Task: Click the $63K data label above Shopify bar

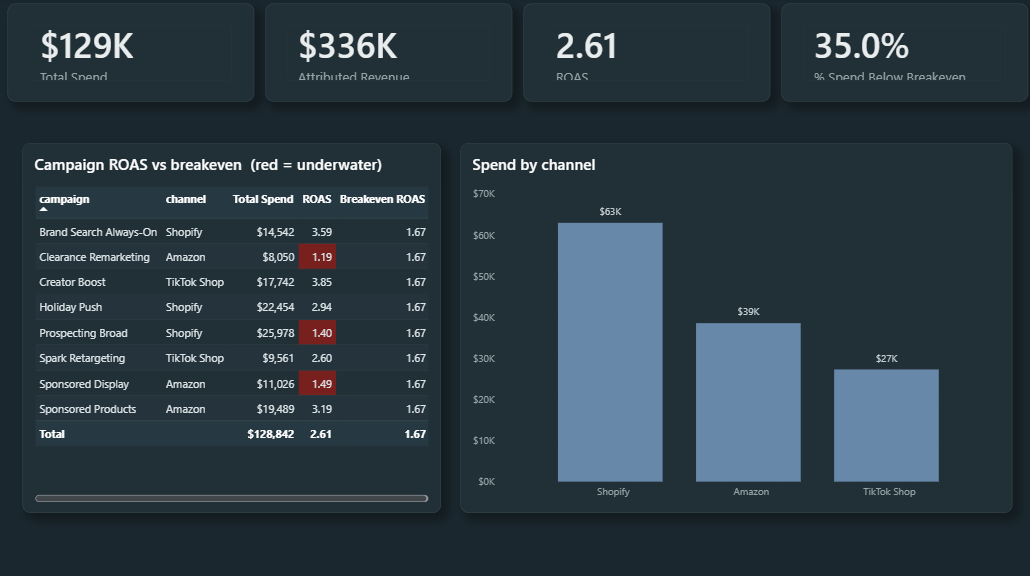Action: pos(610,211)
